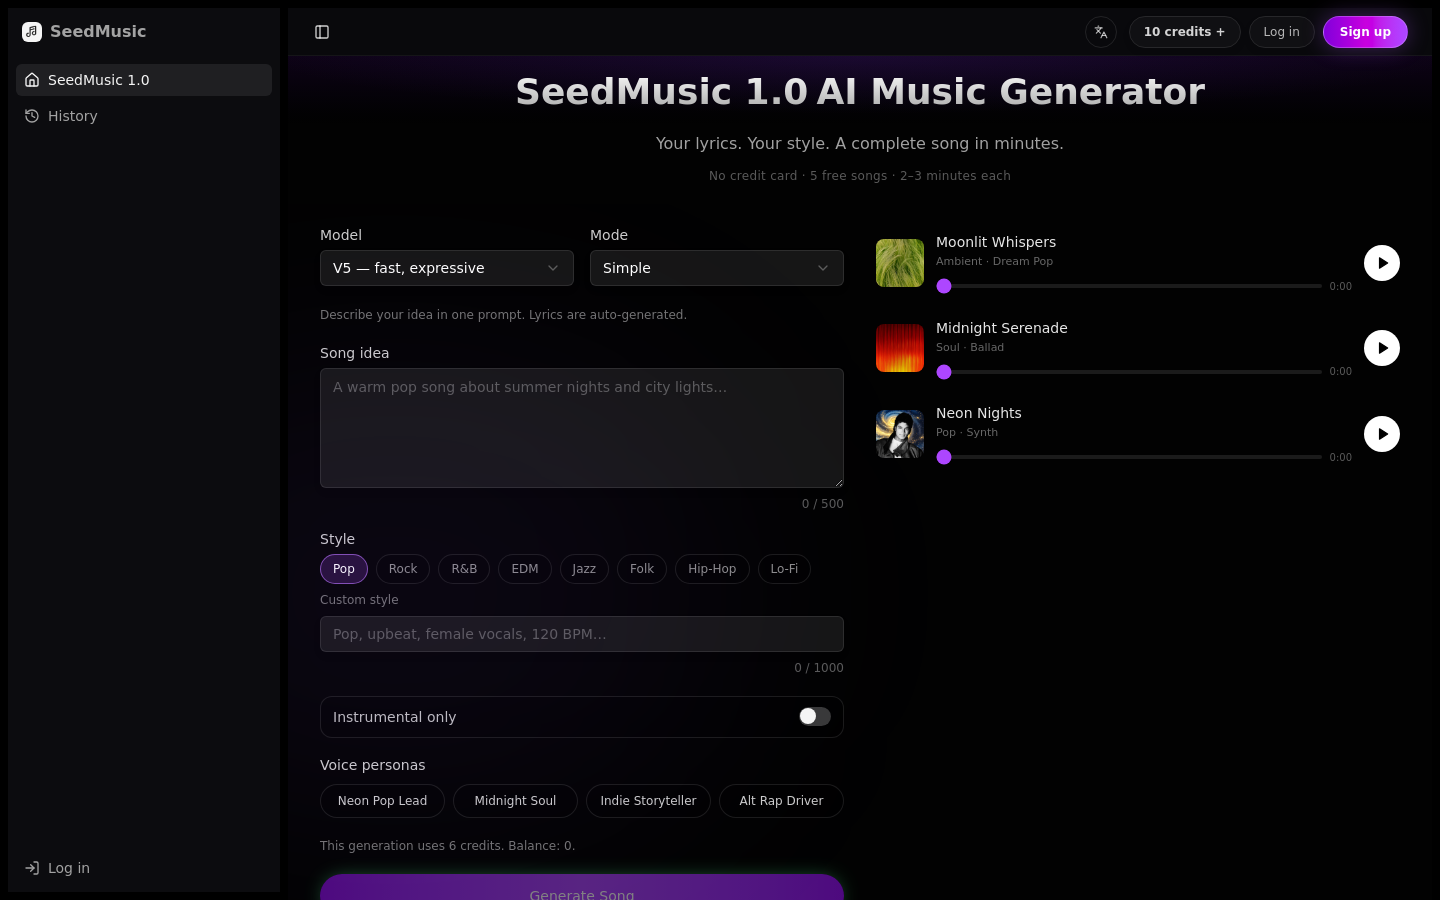This screenshot has height=900, width=1440.
Task: Click the History clock icon
Action: 32,116
